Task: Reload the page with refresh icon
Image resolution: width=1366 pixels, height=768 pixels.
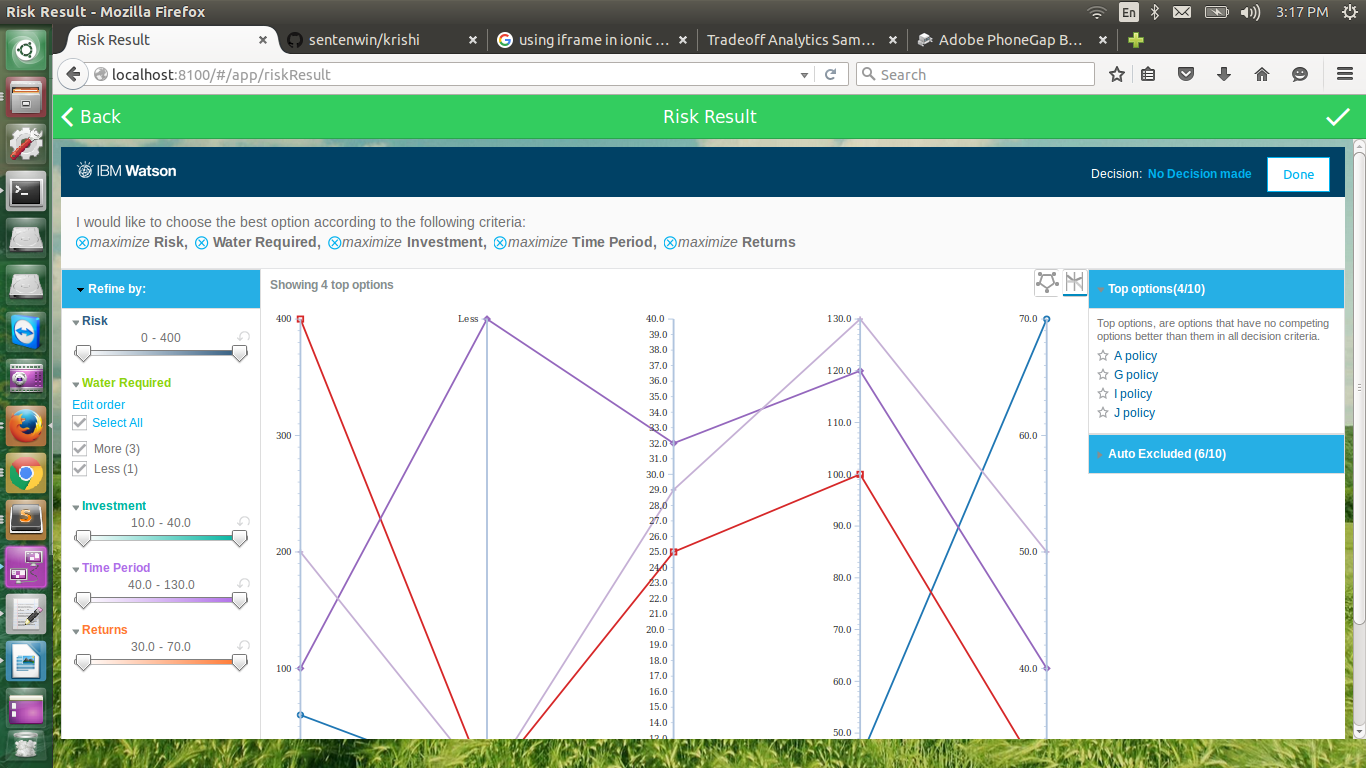Action: pyautogui.click(x=830, y=74)
